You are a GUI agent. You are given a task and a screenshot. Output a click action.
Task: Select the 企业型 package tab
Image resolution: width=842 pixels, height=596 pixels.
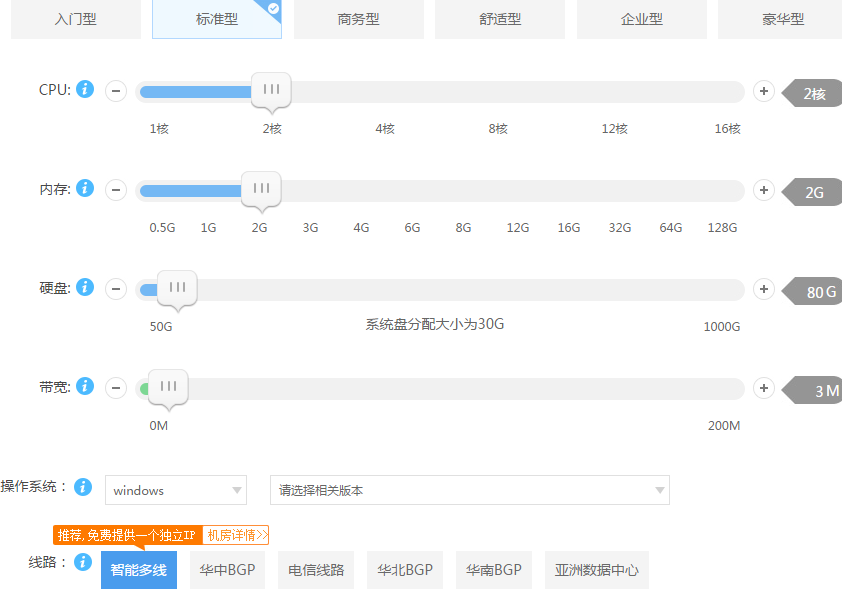642,19
